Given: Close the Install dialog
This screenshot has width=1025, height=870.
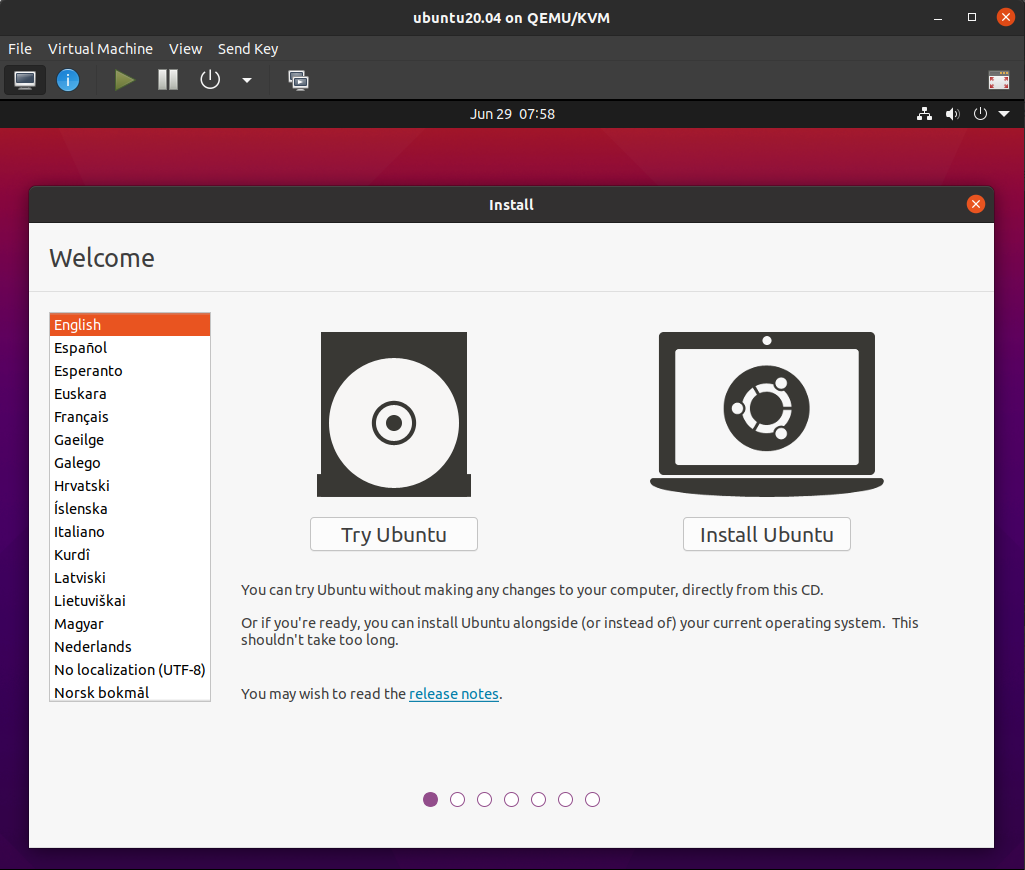Looking at the screenshot, I should coord(975,204).
